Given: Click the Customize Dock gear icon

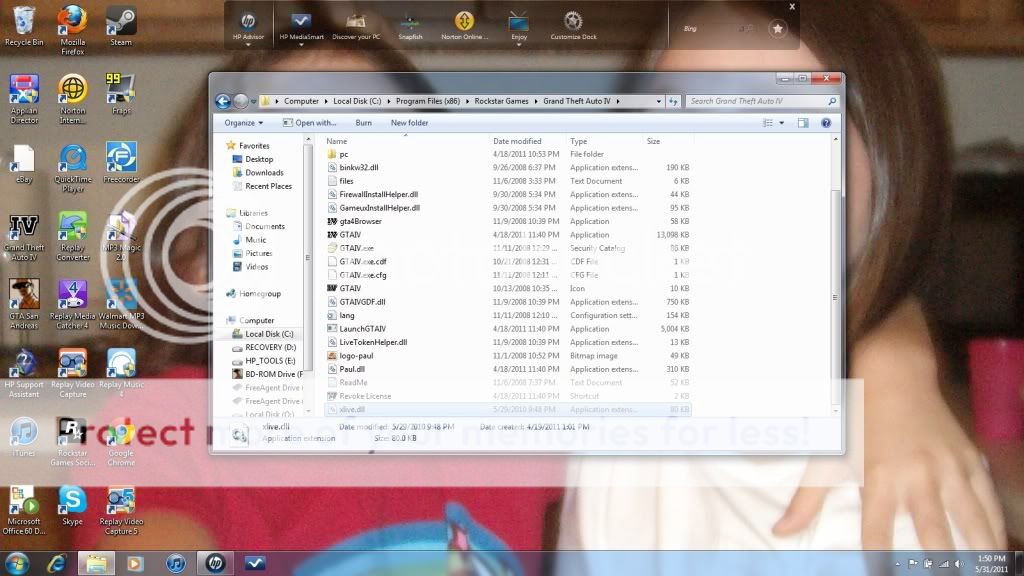Looking at the screenshot, I should click(573, 26).
